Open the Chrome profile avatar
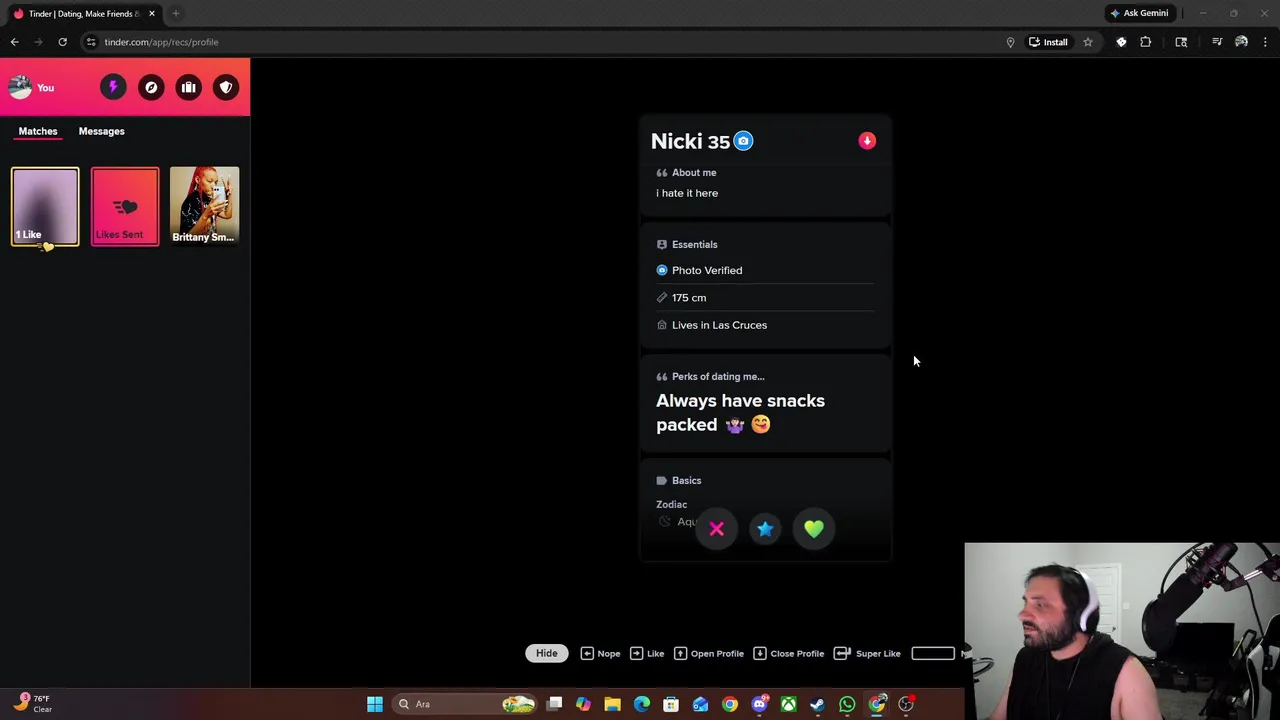The height and width of the screenshot is (720, 1280). (1241, 42)
